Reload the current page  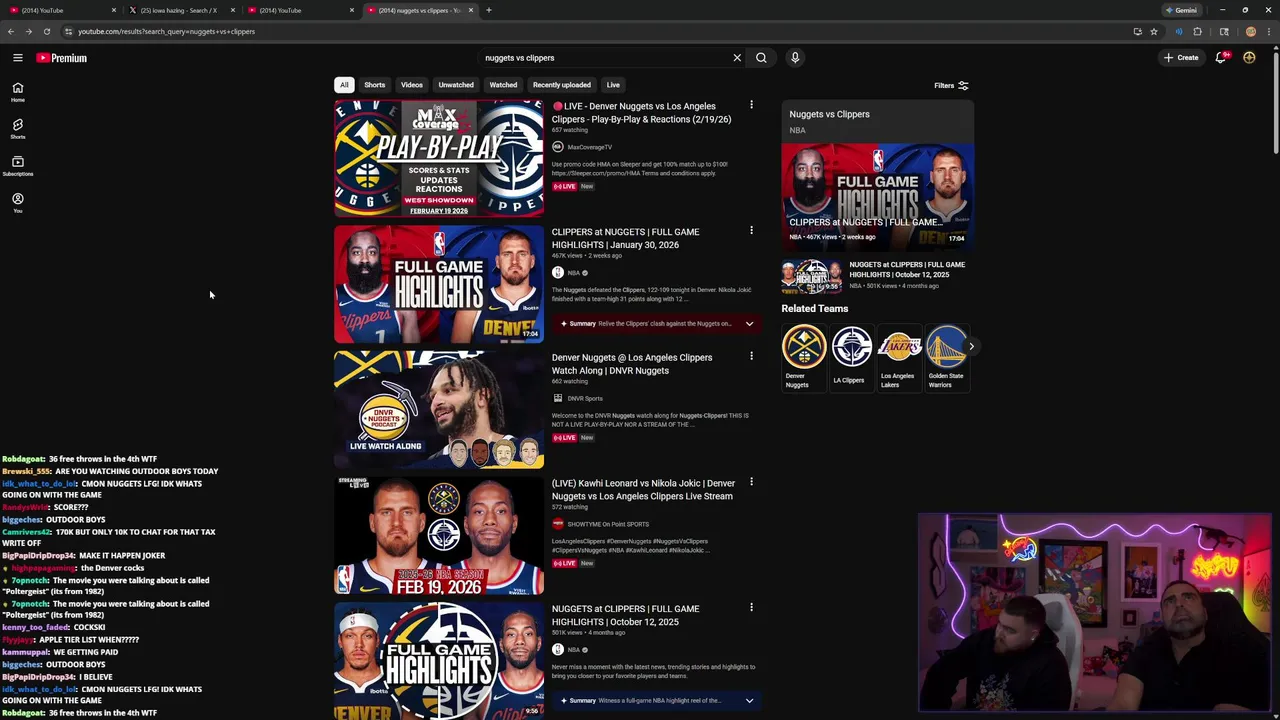[x=46, y=31]
